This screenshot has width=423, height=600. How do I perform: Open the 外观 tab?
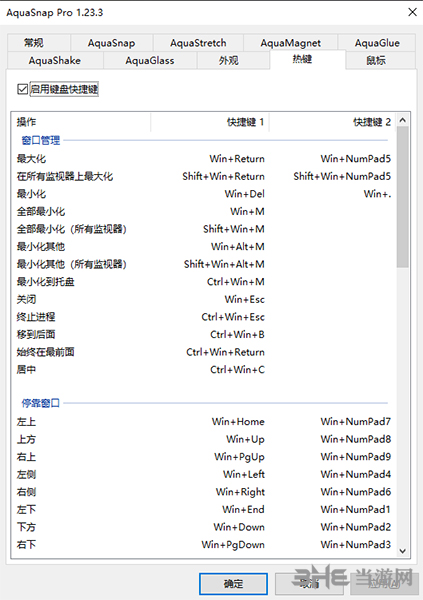tap(229, 60)
